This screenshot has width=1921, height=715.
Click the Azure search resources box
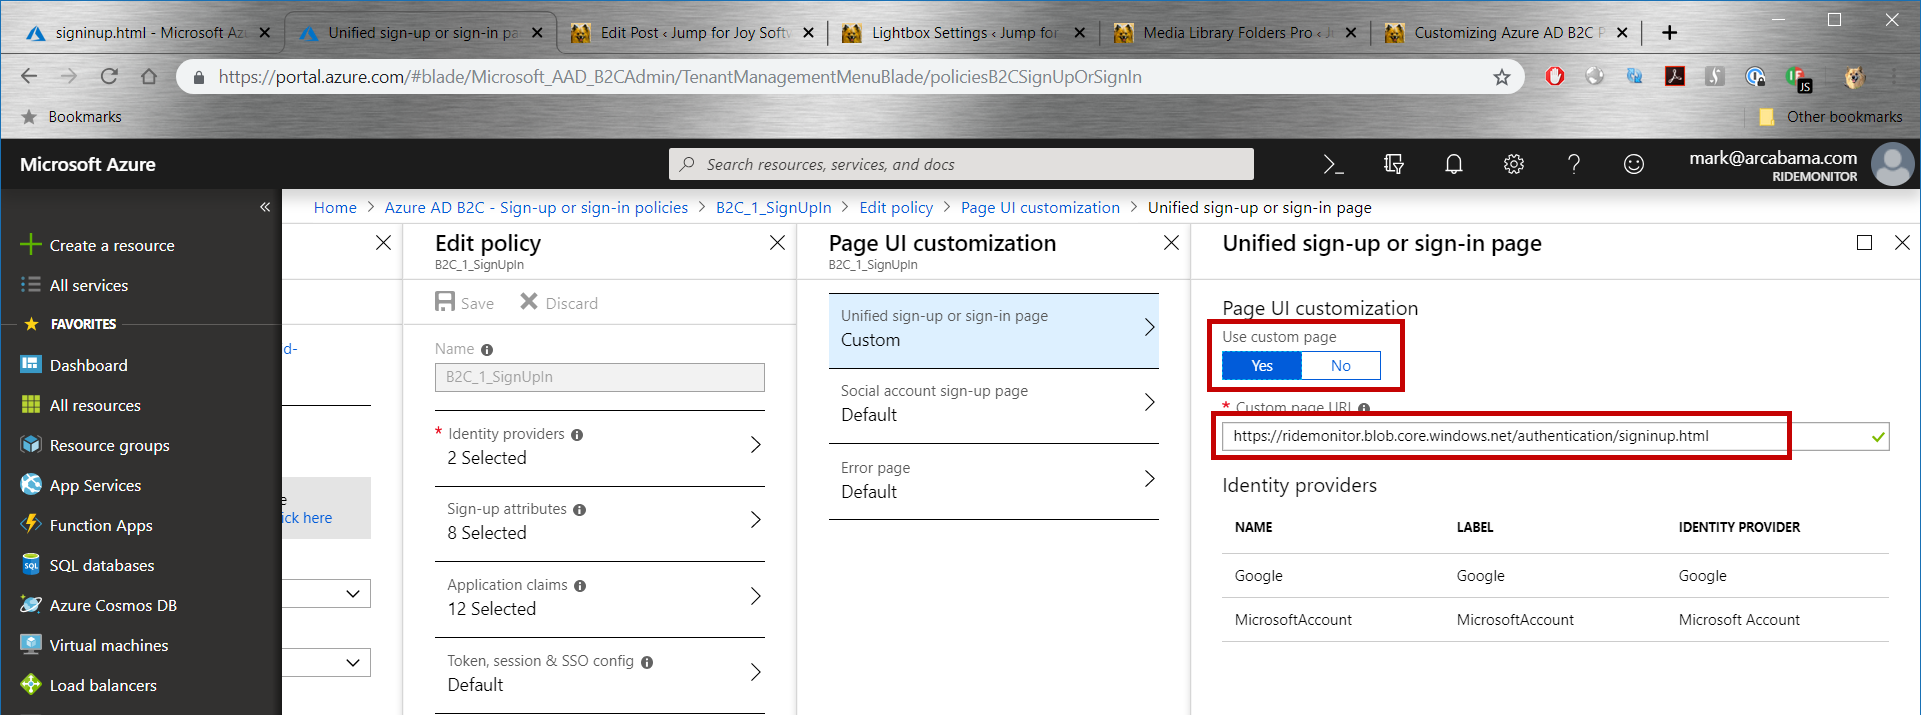click(961, 164)
